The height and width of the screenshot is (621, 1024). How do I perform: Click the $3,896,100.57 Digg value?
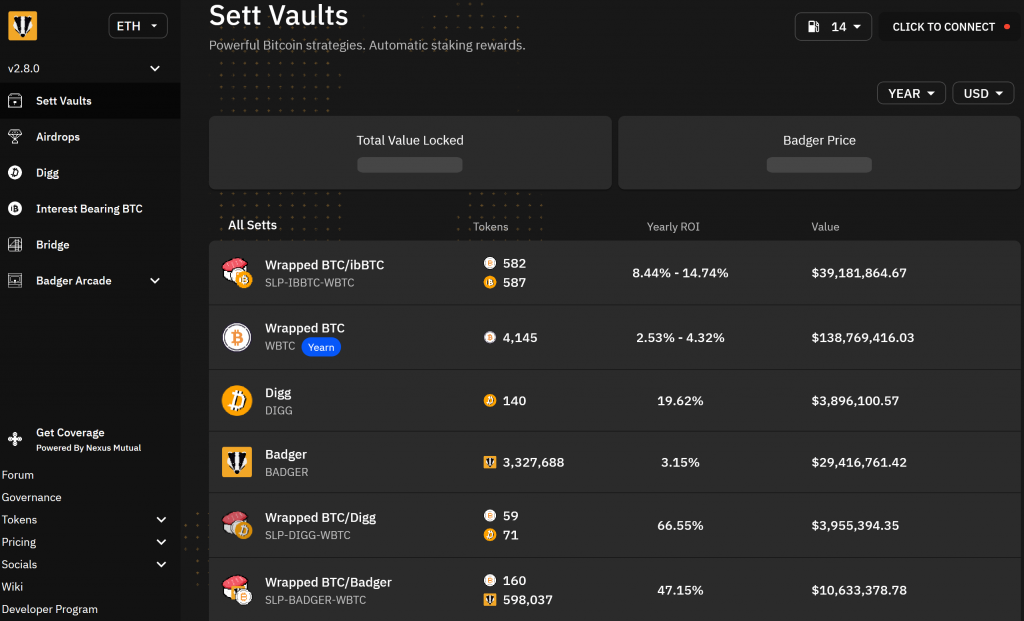tap(855, 401)
